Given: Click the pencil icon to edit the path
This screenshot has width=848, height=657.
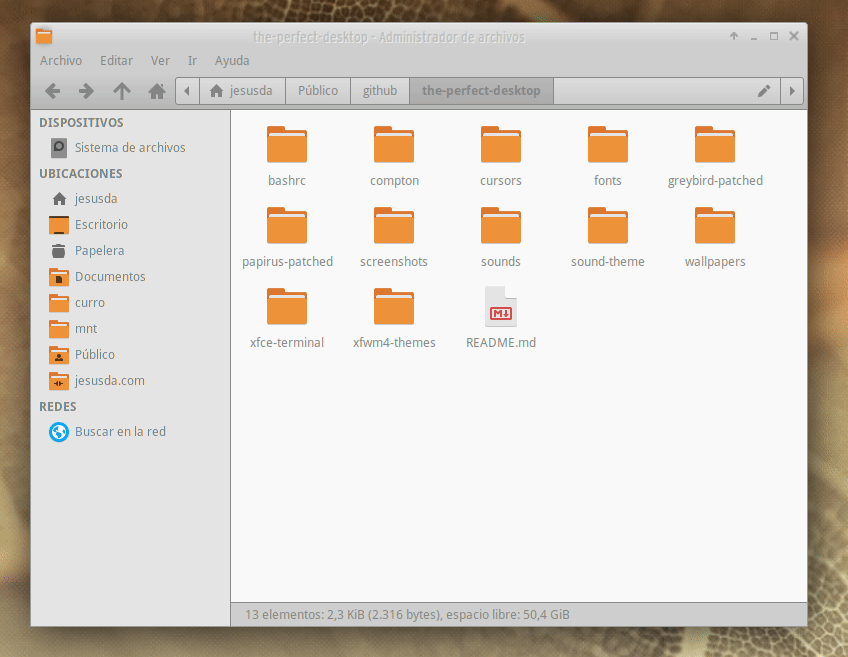Looking at the screenshot, I should click(x=764, y=91).
